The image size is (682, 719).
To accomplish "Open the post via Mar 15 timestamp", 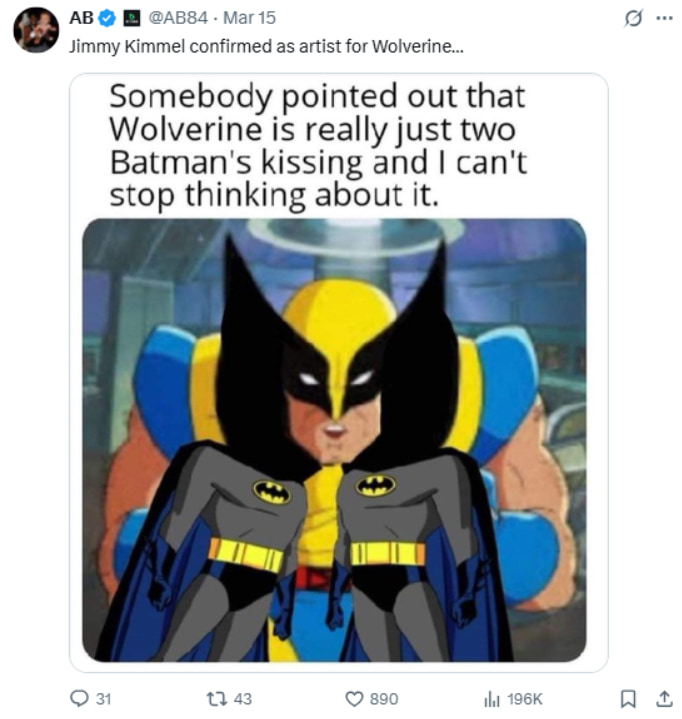I will 252,18.
